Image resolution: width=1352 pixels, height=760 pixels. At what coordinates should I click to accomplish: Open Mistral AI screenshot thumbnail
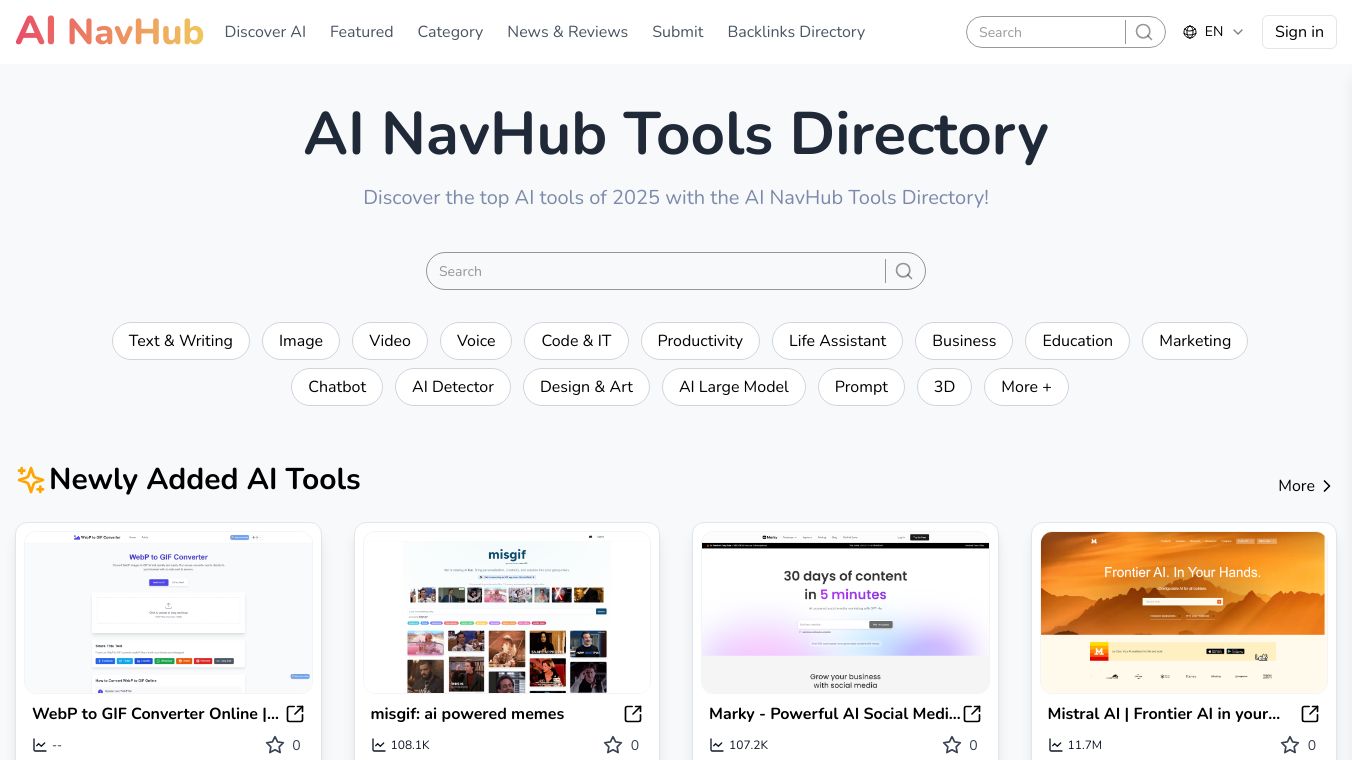click(x=1184, y=612)
